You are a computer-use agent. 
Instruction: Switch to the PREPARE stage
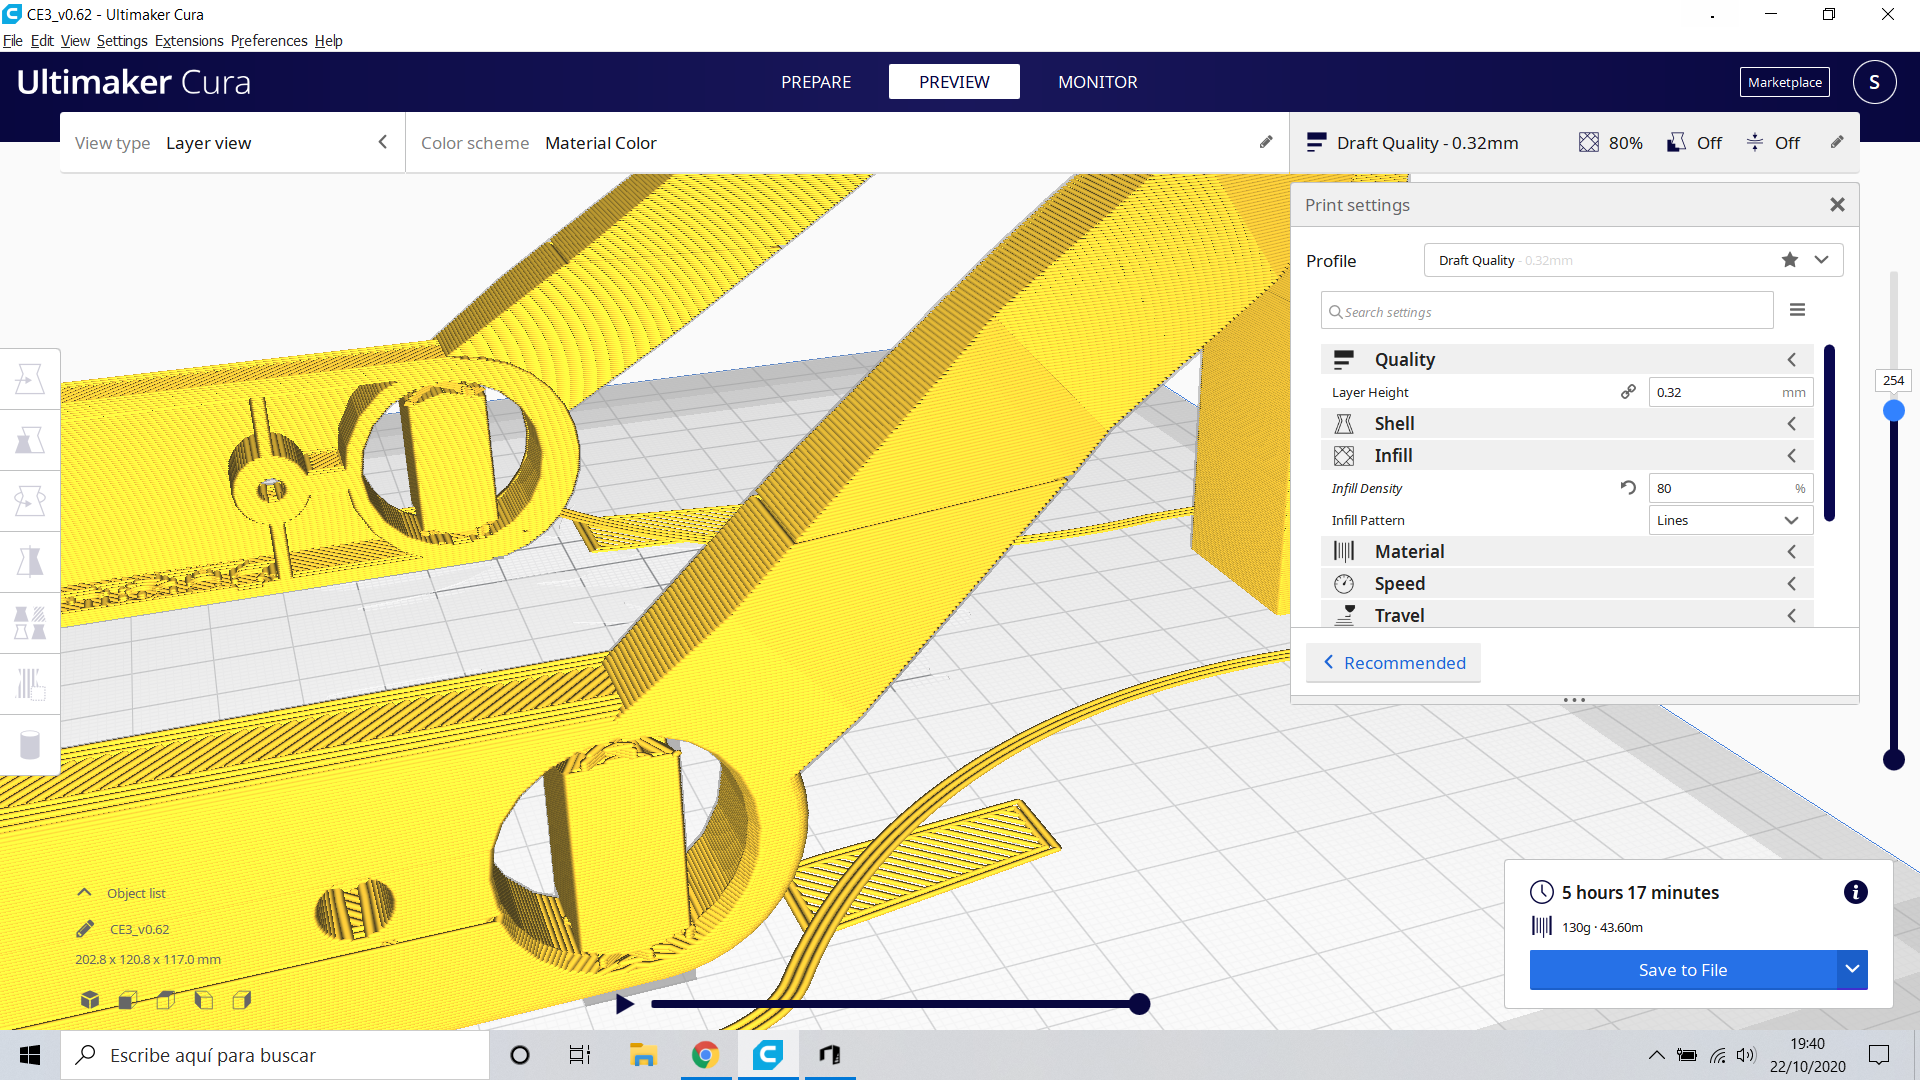816,82
